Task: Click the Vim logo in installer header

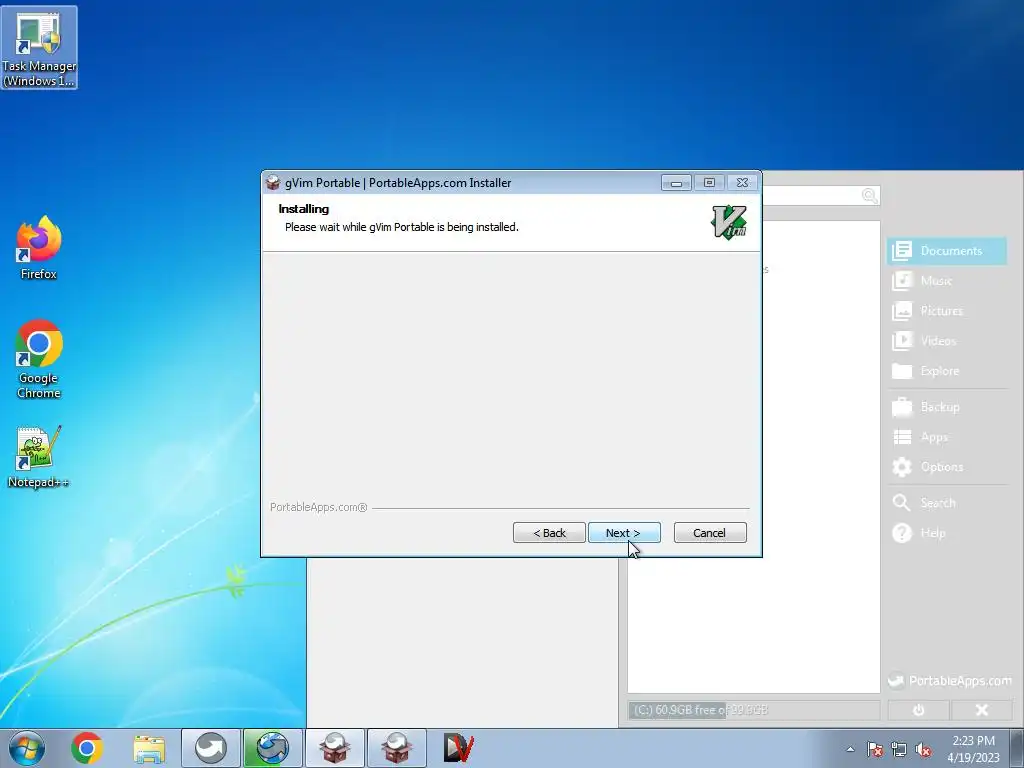Action: [x=729, y=222]
